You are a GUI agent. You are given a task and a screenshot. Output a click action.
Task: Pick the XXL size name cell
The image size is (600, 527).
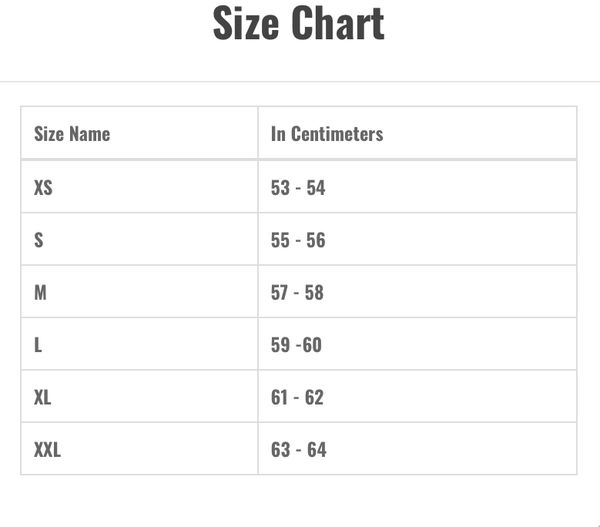(x=47, y=450)
